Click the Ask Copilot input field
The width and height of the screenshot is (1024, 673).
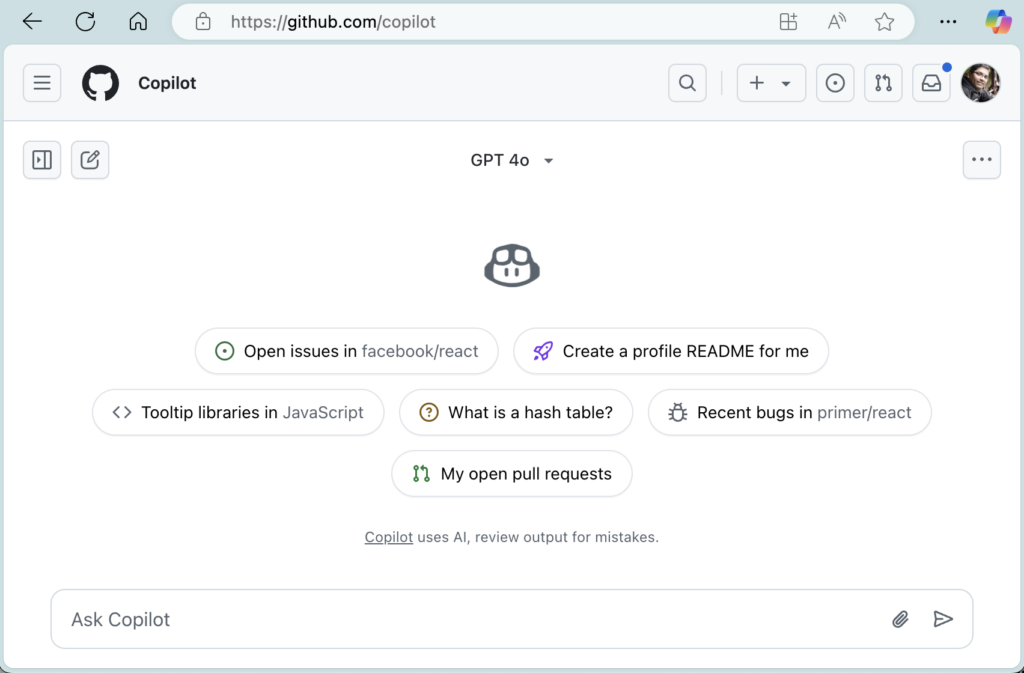(400, 619)
